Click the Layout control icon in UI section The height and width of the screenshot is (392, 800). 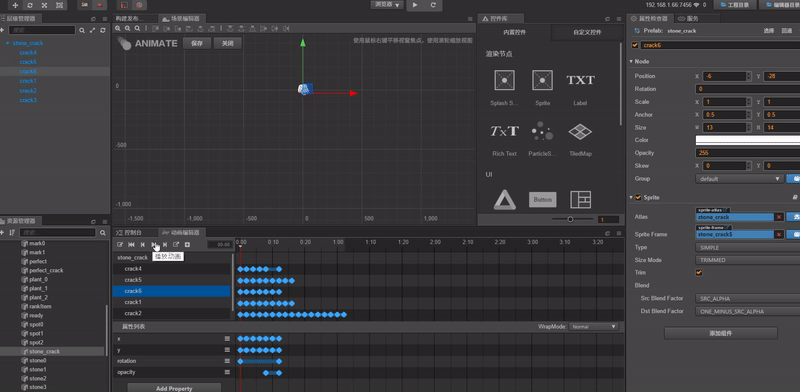coord(580,200)
